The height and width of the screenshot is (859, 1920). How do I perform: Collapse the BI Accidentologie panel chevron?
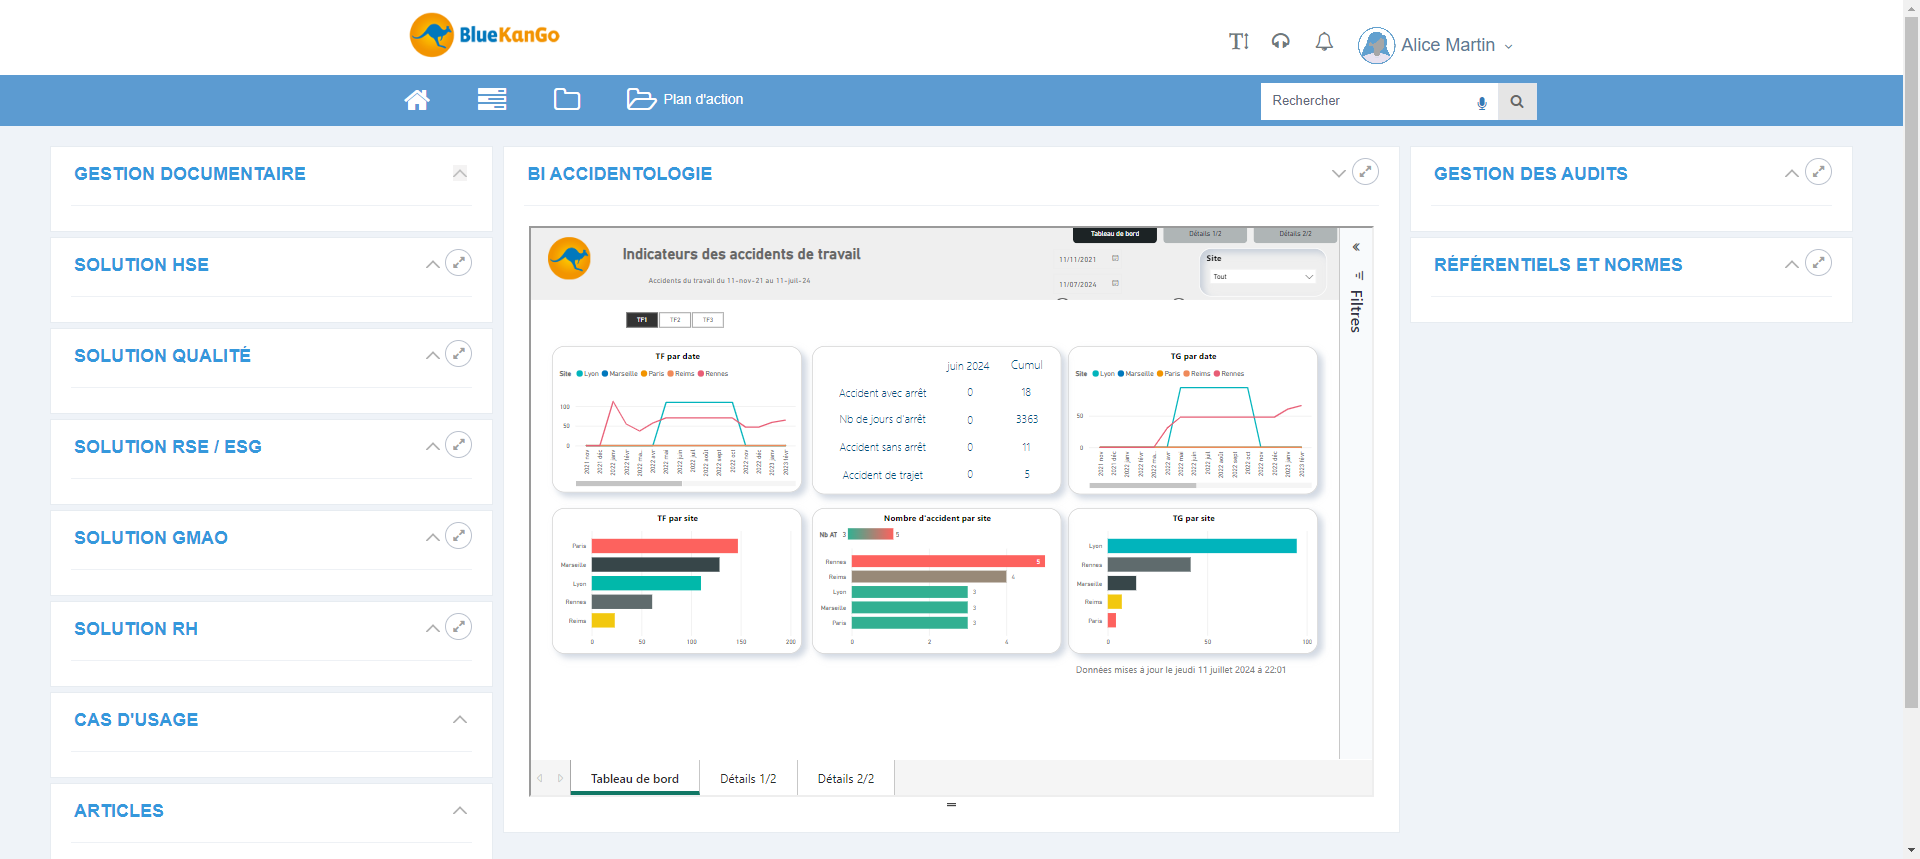[x=1339, y=173]
